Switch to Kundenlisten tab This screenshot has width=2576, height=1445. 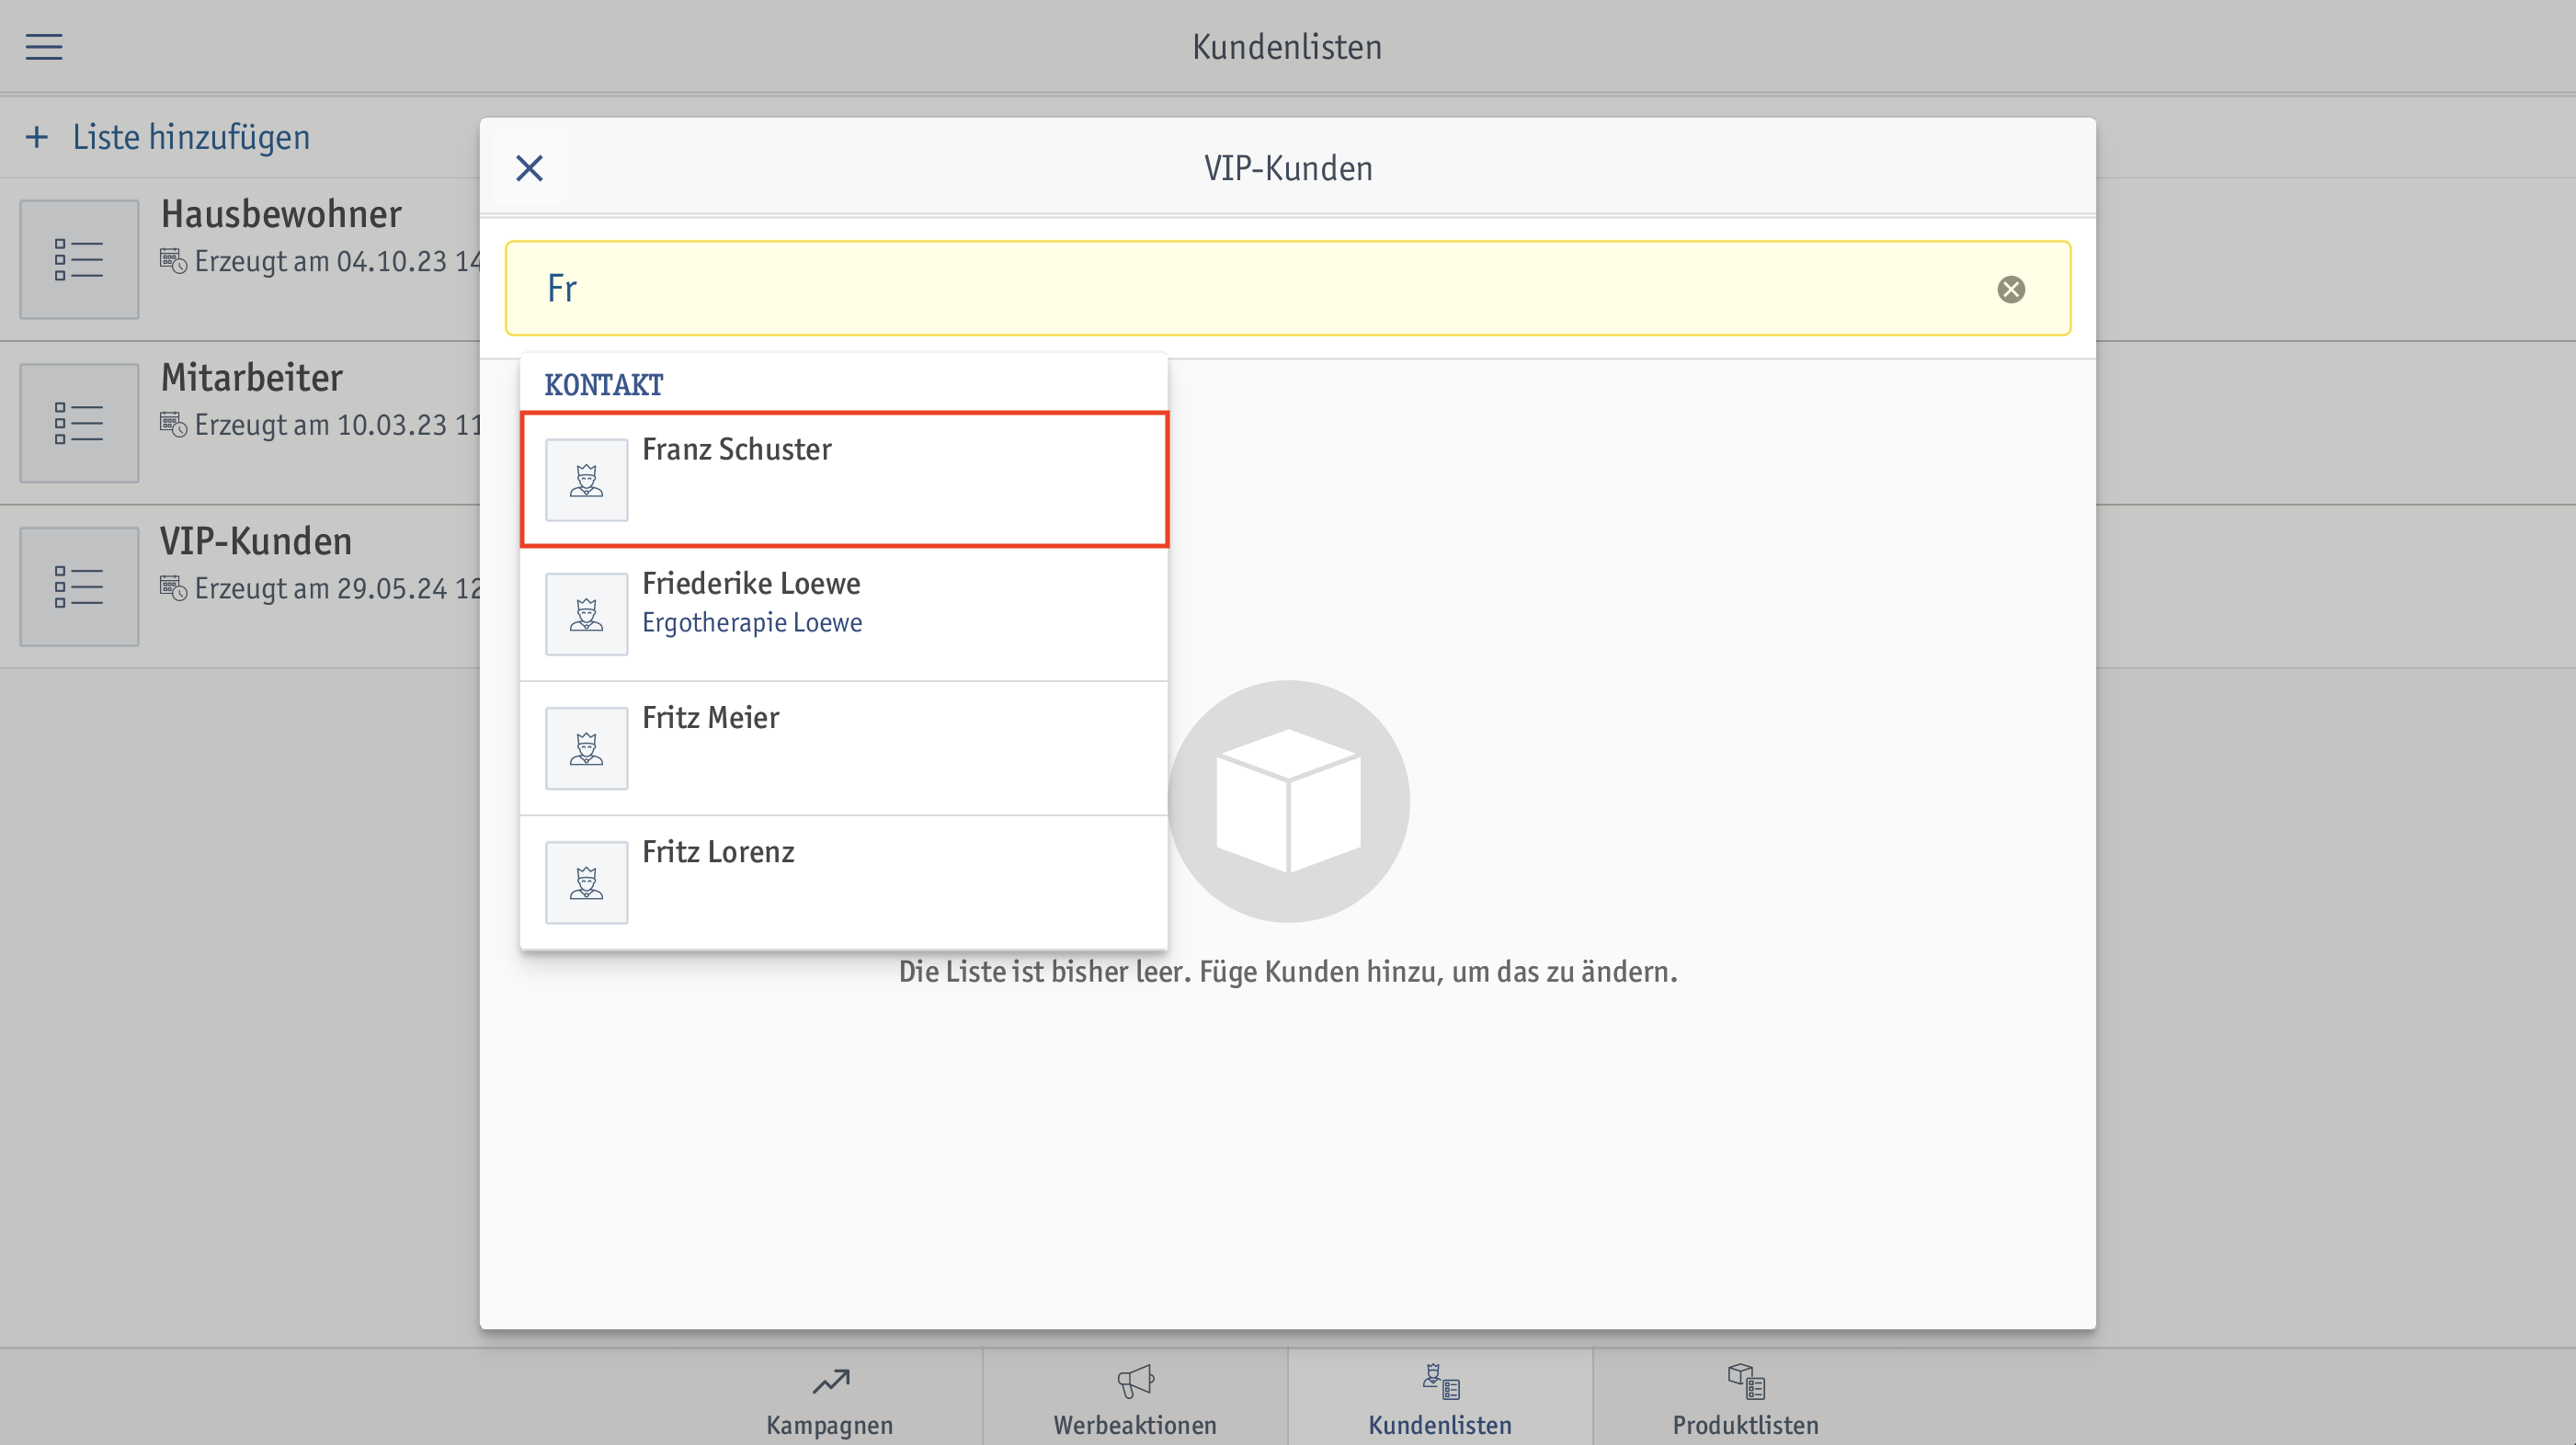(1440, 1398)
